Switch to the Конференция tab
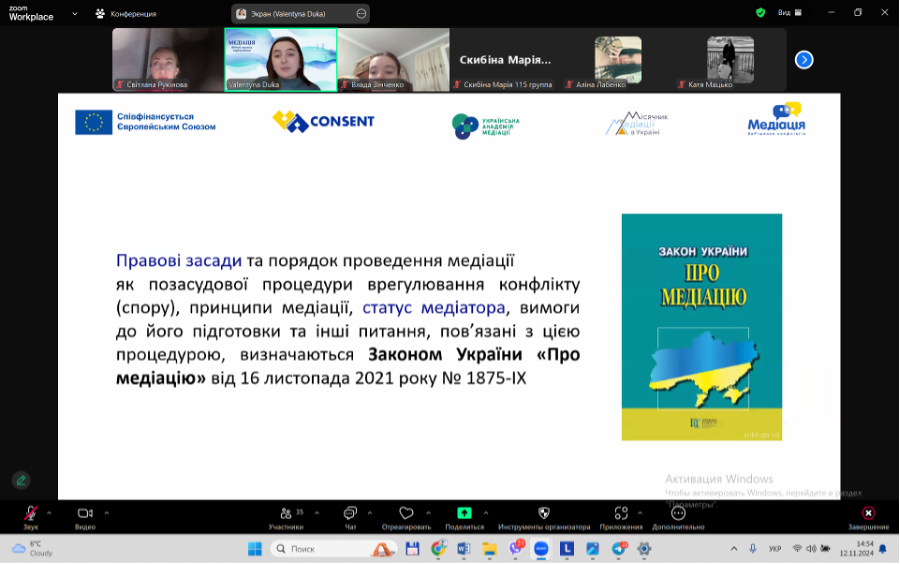The image size is (900, 564). click(125, 13)
